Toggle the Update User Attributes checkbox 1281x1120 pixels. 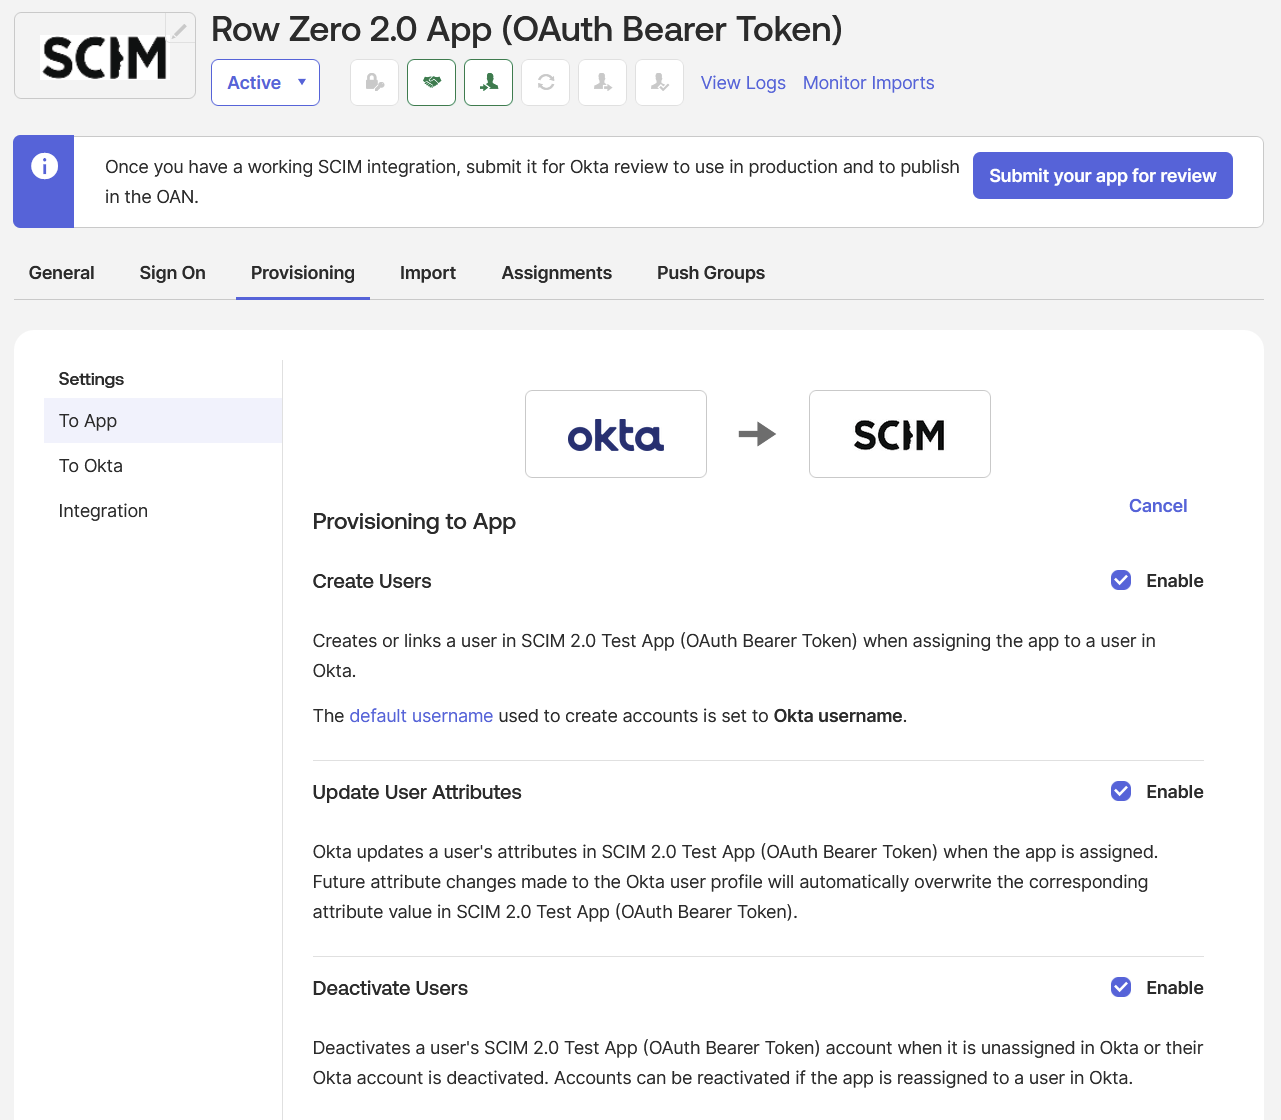(1120, 791)
